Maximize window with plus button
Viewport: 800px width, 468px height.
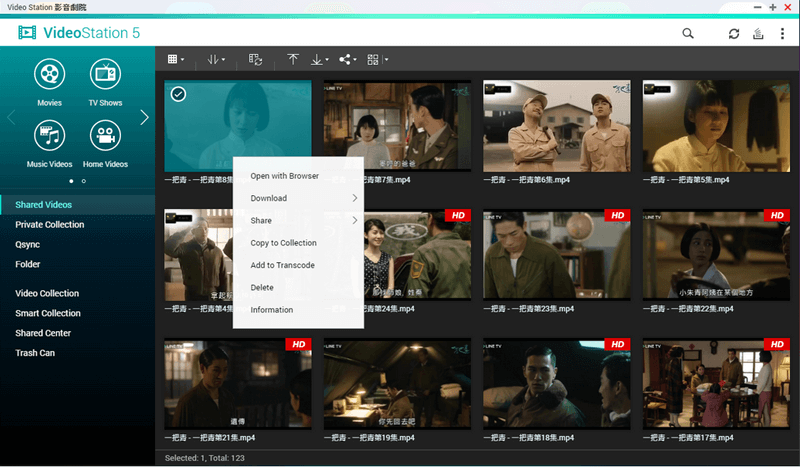click(772, 7)
